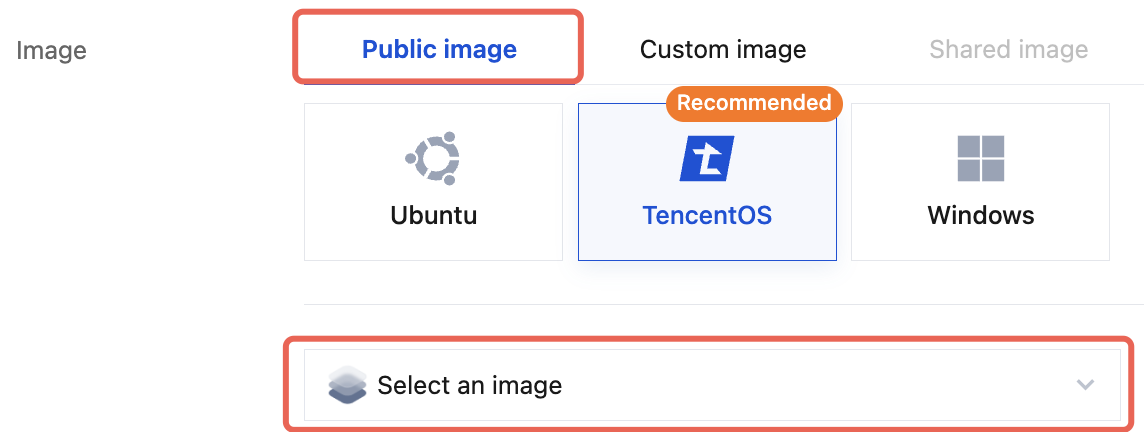Click the layered stack icon in image selector
The height and width of the screenshot is (432, 1144).
(x=347, y=385)
